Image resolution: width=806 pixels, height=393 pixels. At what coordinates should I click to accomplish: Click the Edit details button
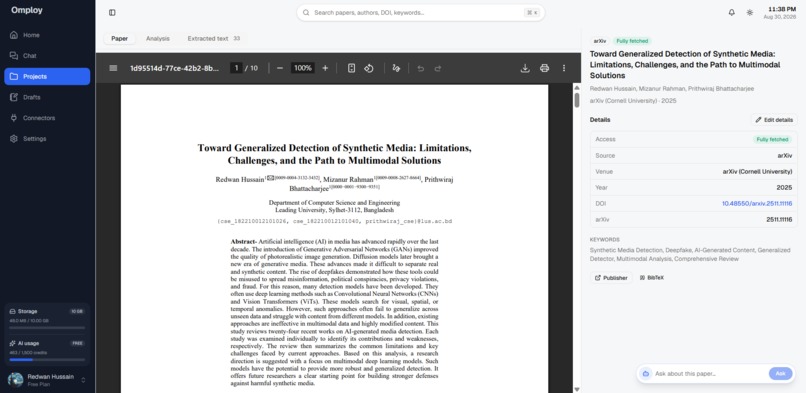click(774, 120)
